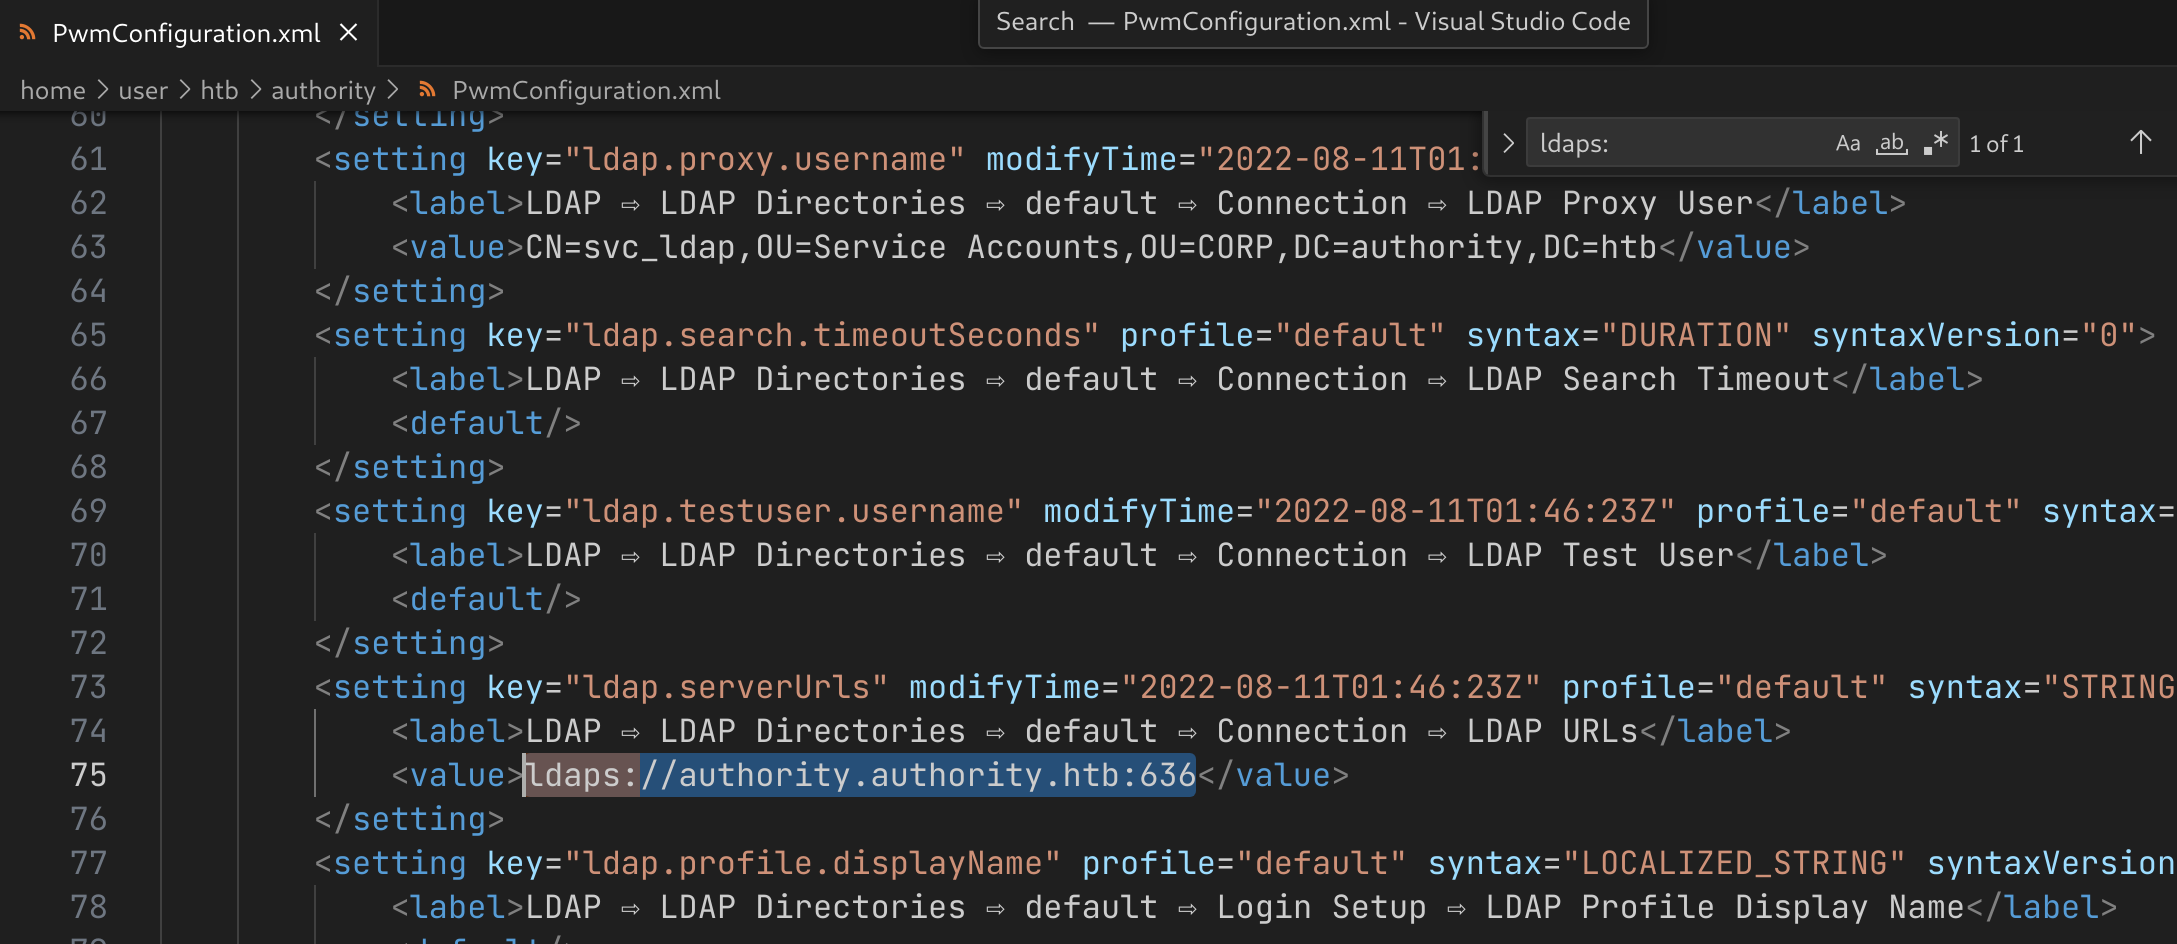Click the "DURATION" syntax attribute value

pyautogui.click(x=1696, y=335)
